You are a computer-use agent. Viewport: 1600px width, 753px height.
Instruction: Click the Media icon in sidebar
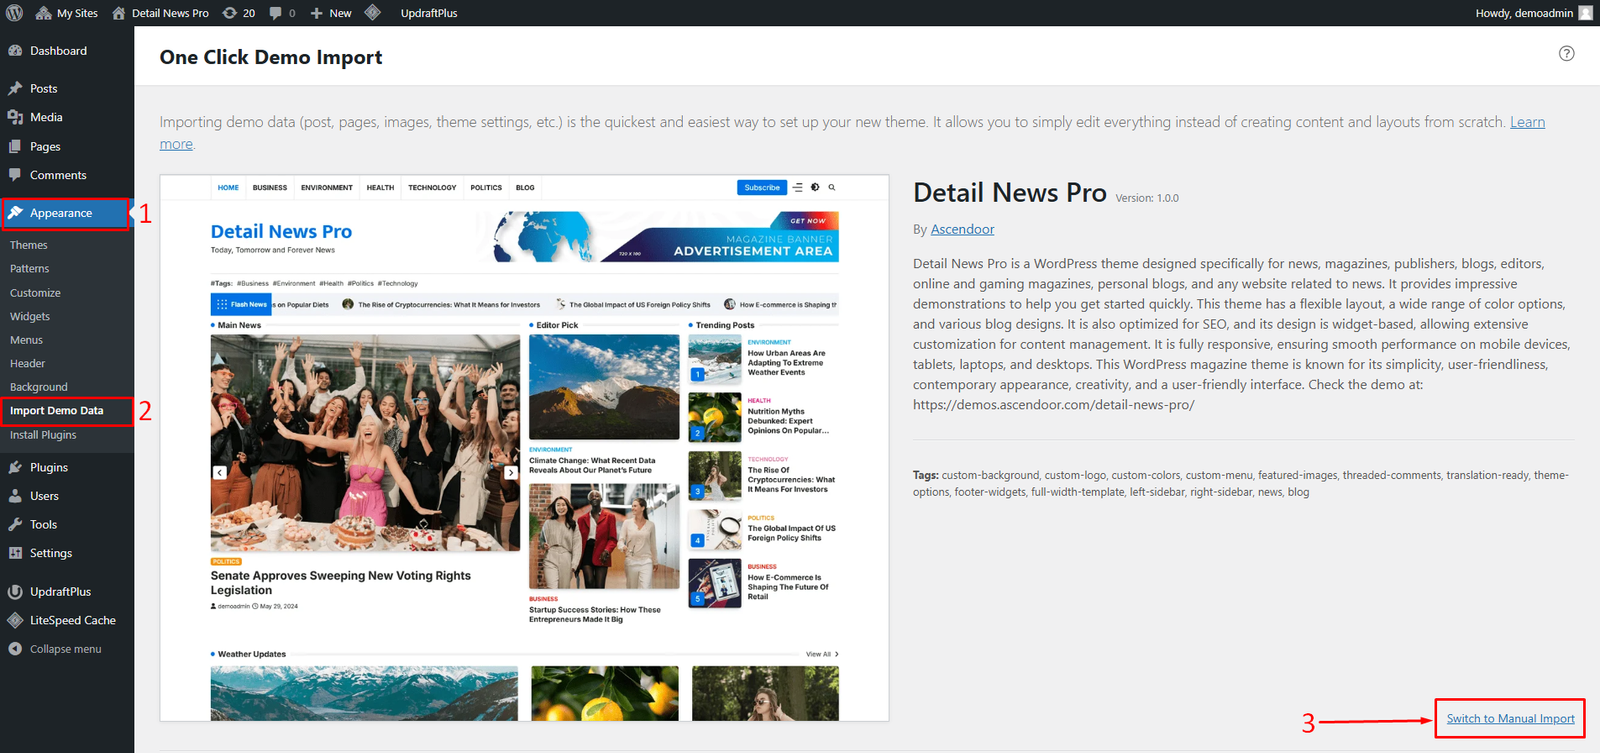coord(15,117)
